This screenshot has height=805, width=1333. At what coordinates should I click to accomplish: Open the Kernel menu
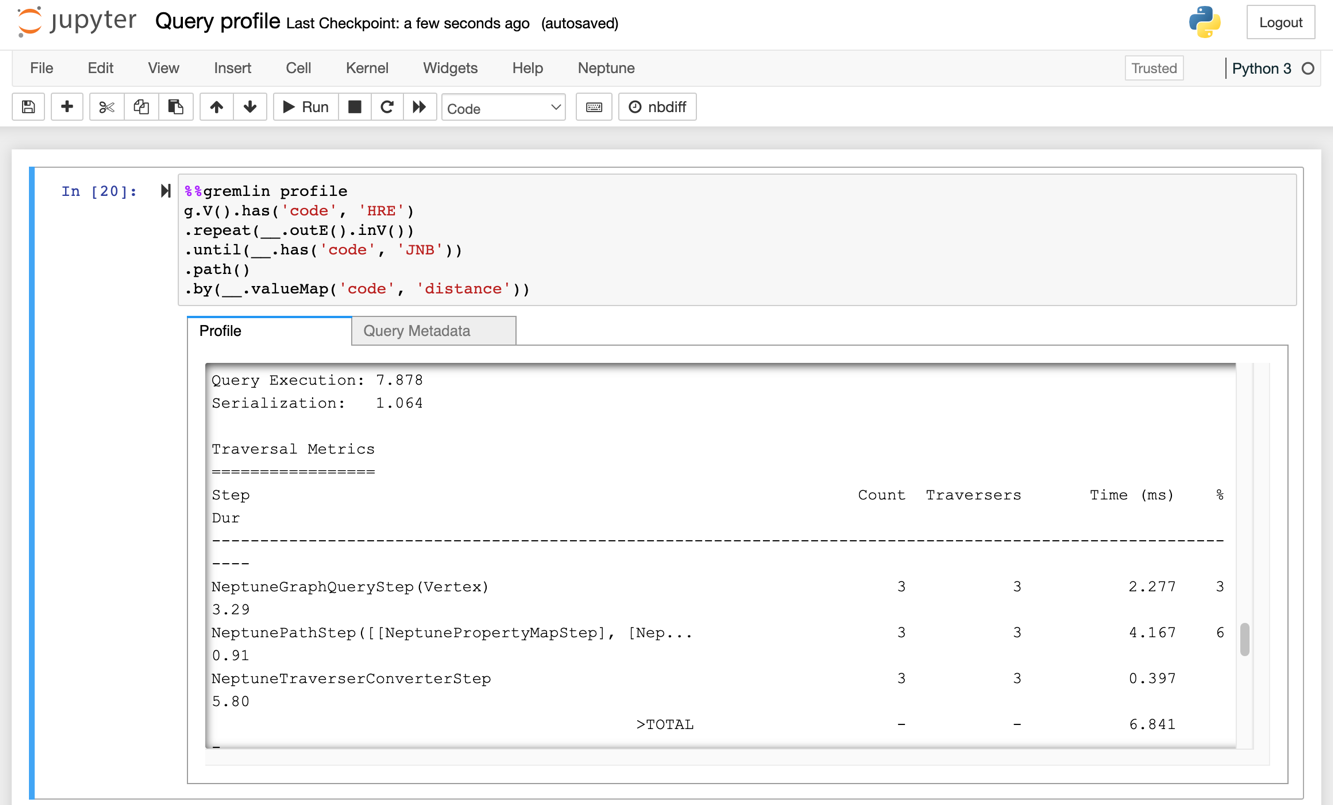point(367,68)
